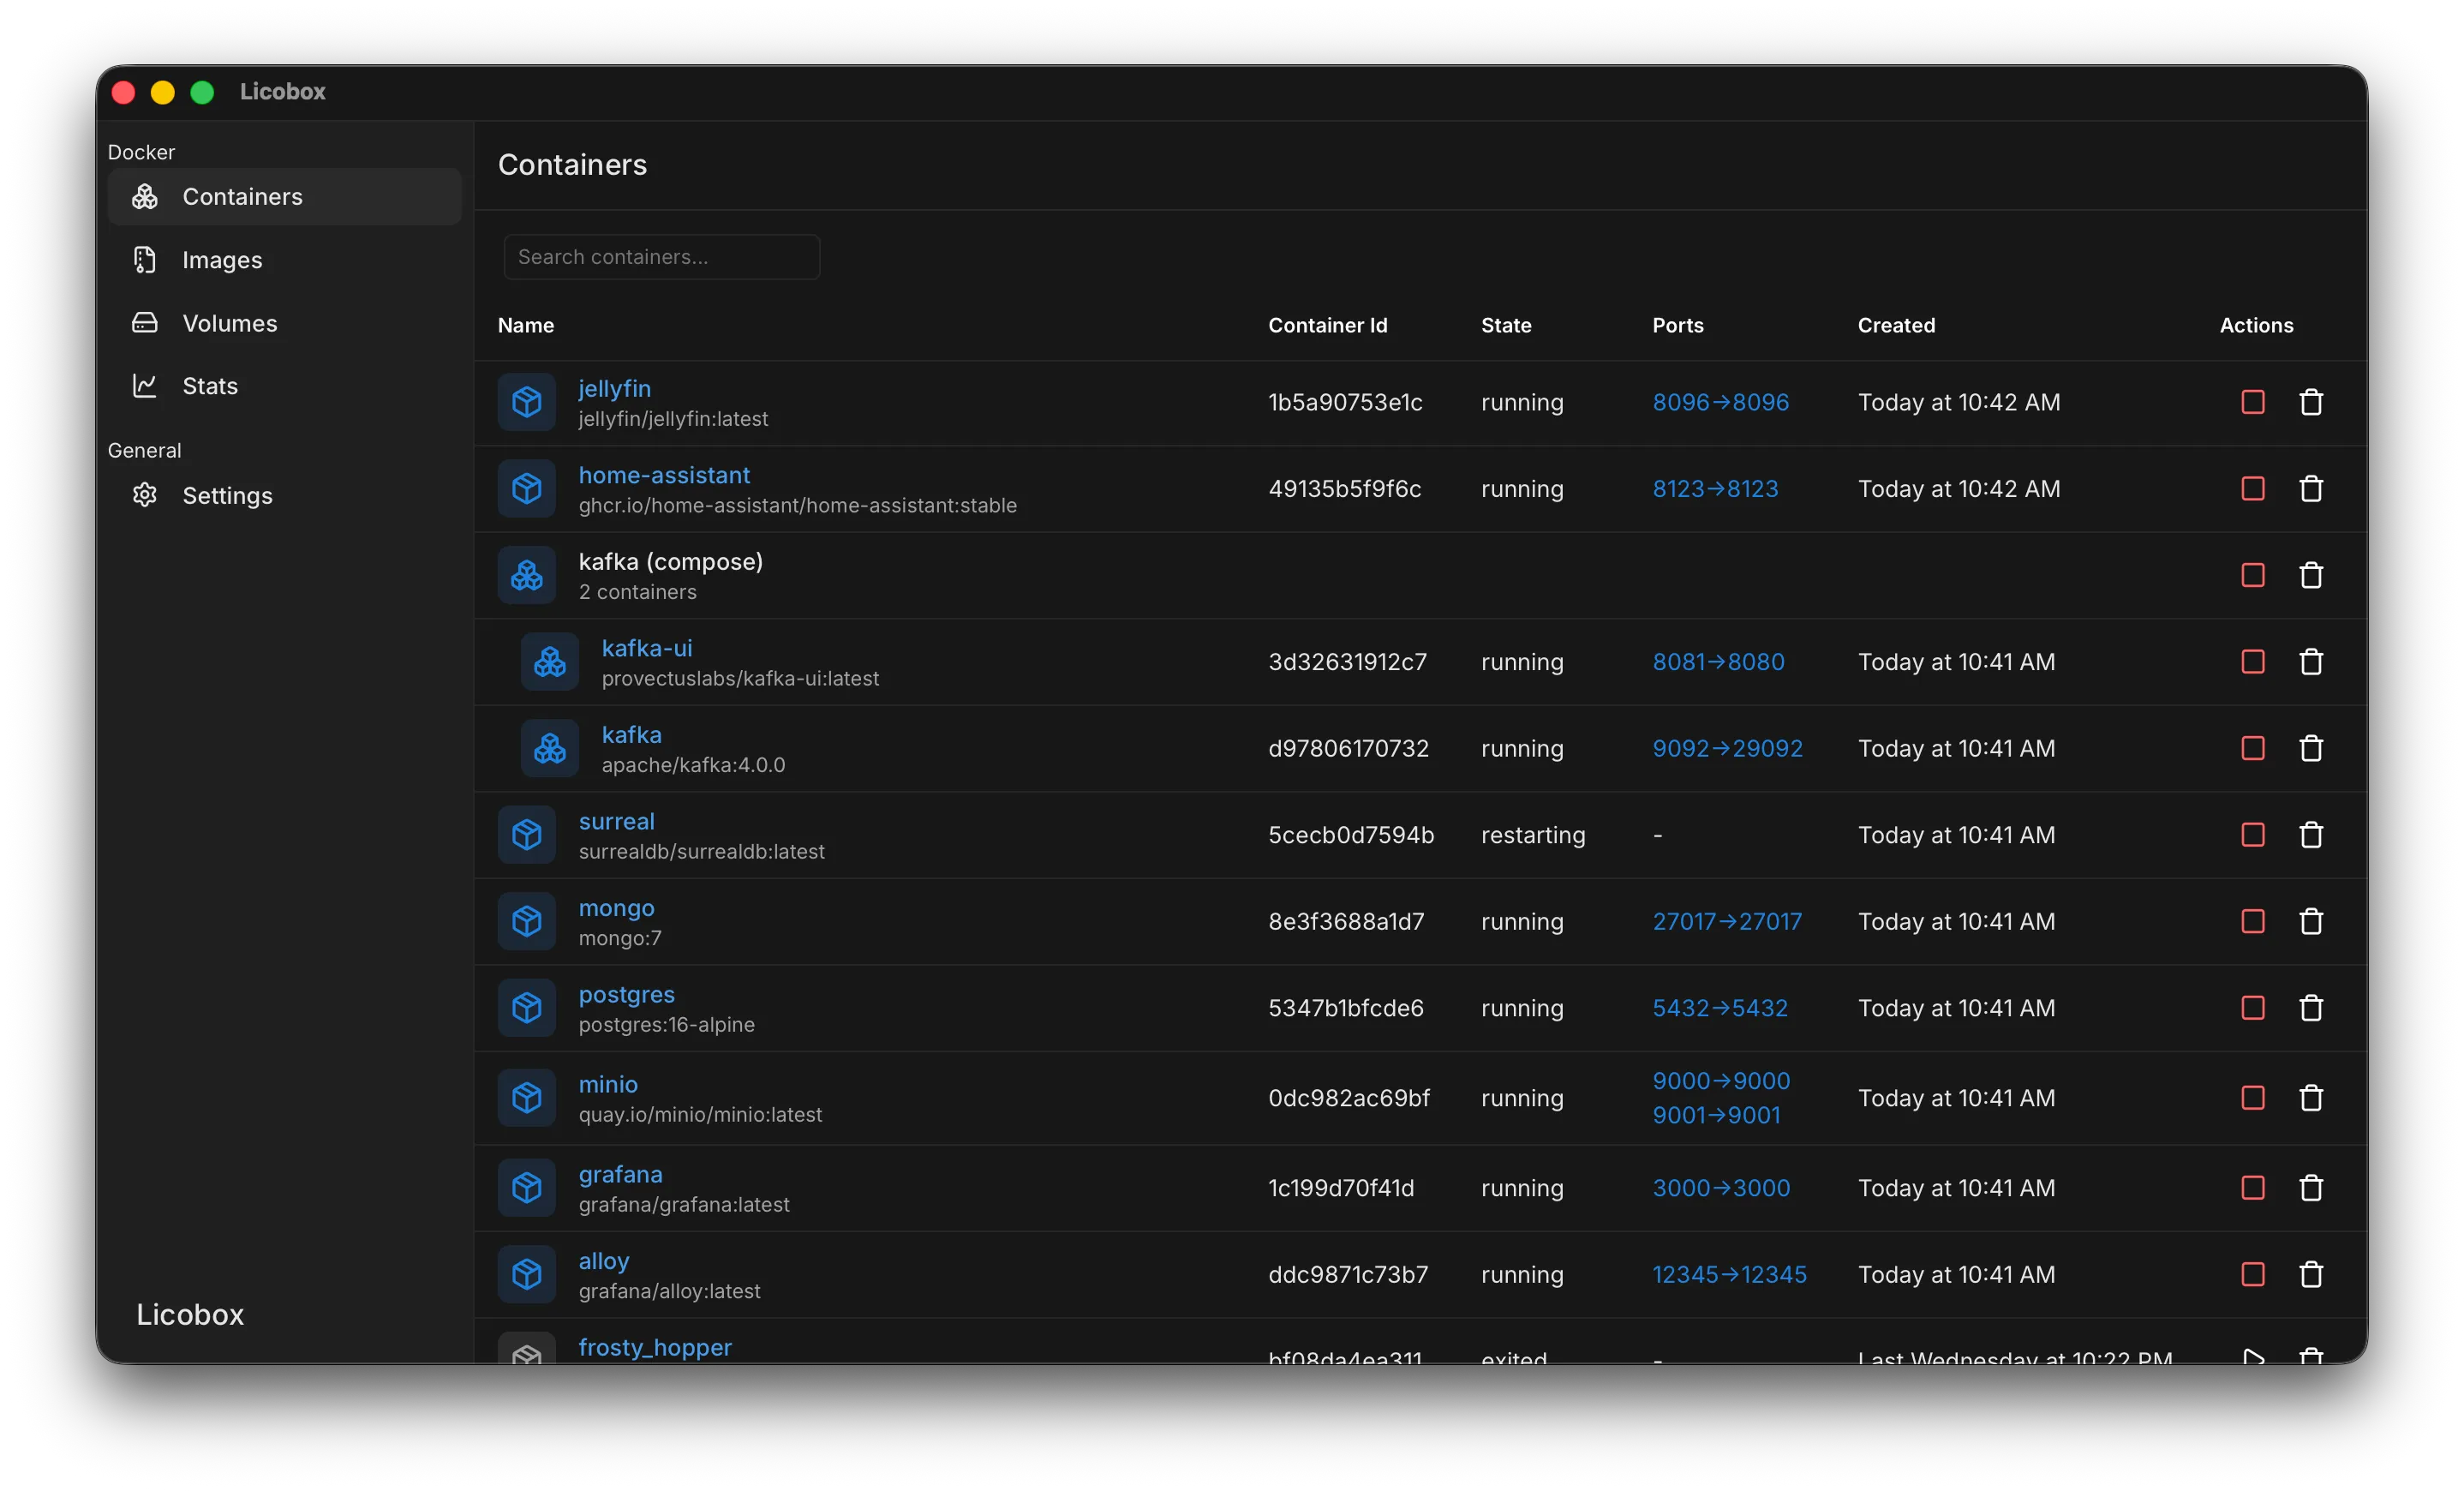Click the jellyfin container cube icon

(527, 402)
